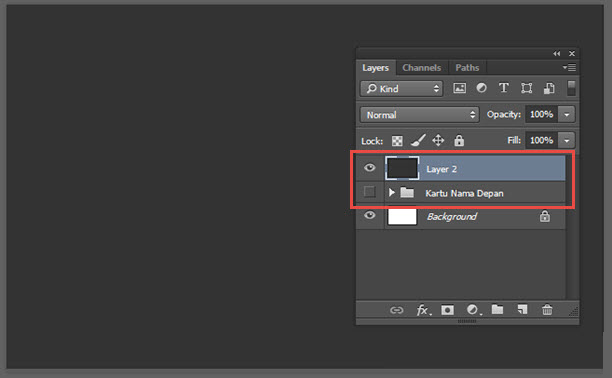Filter layers by pixel (image) kind
Viewport: 612px width, 378px height.
[x=459, y=88]
